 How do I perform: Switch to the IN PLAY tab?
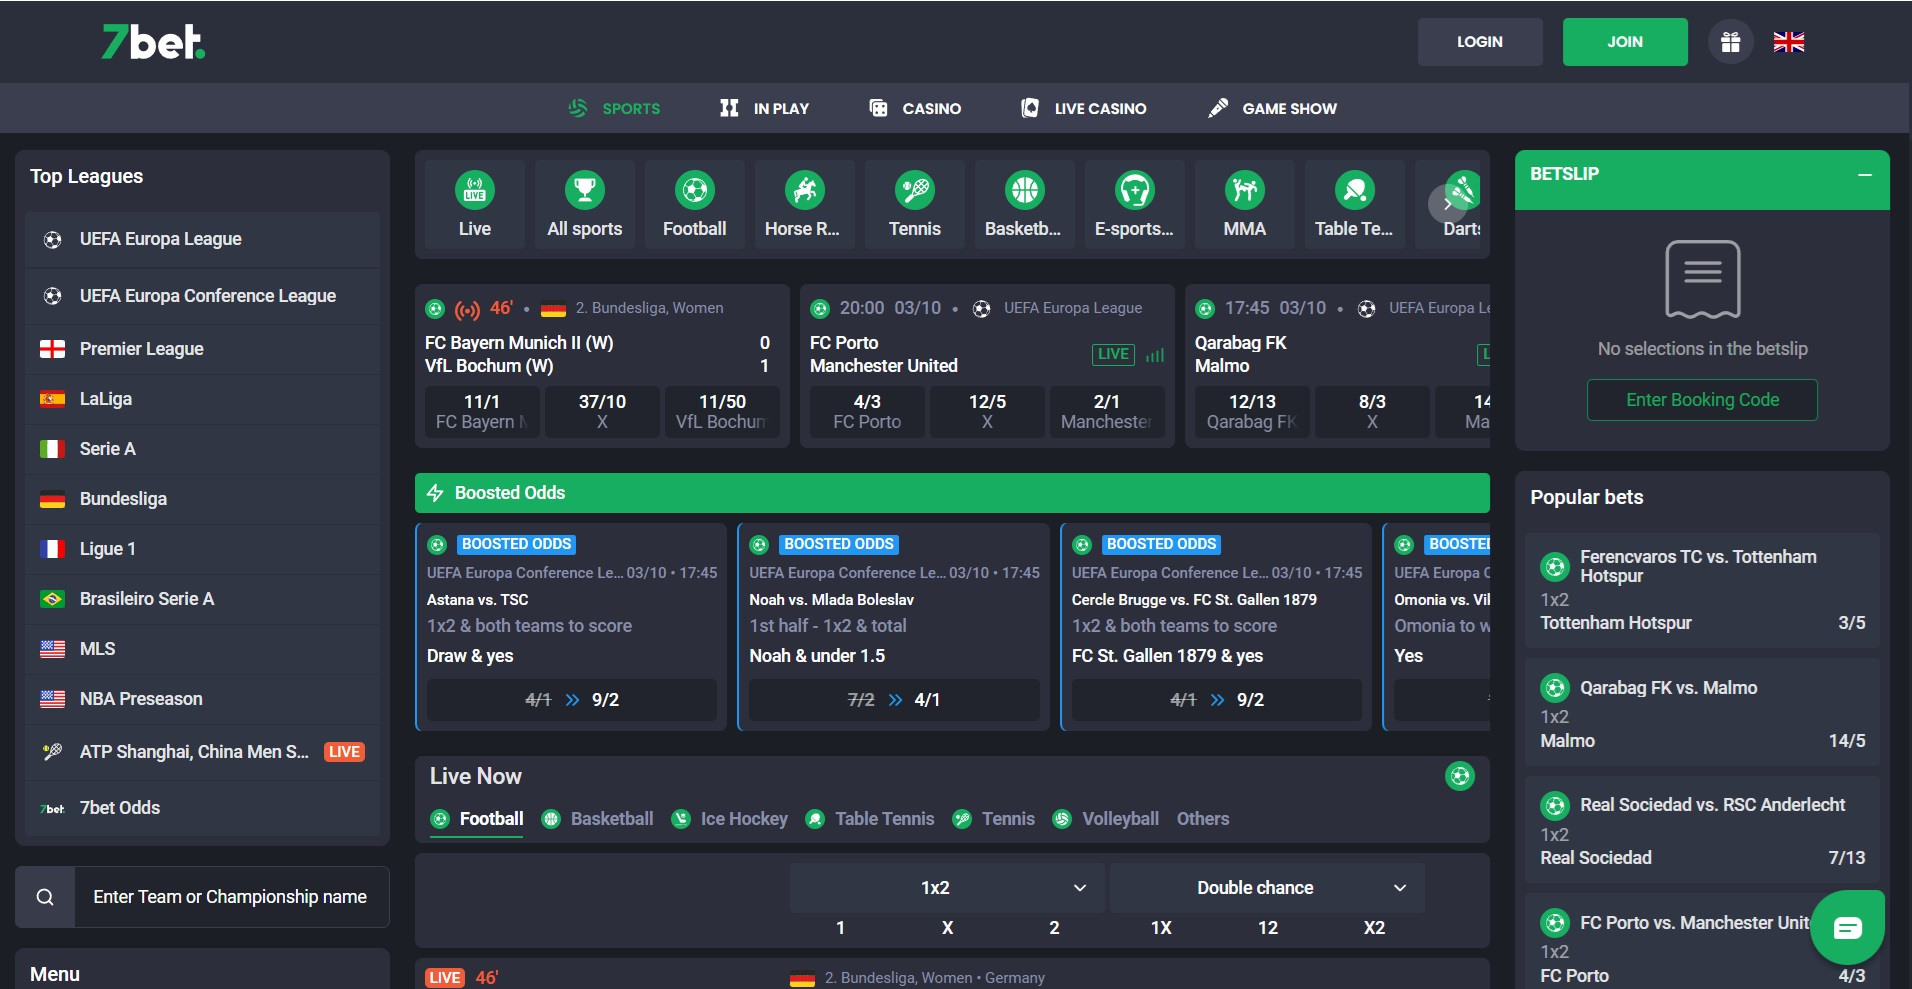coord(764,108)
